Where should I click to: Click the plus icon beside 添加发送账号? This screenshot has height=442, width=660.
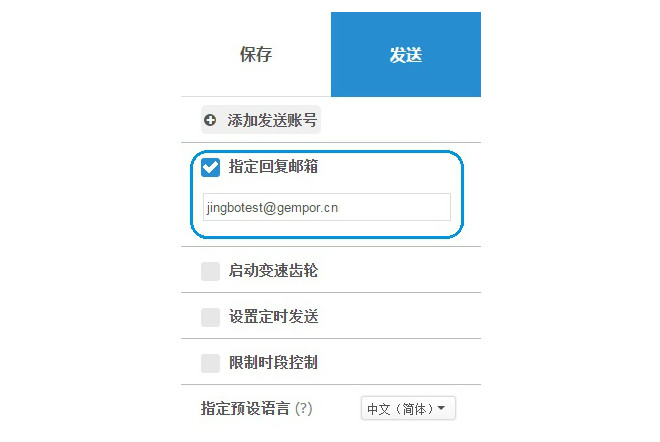click(x=210, y=120)
